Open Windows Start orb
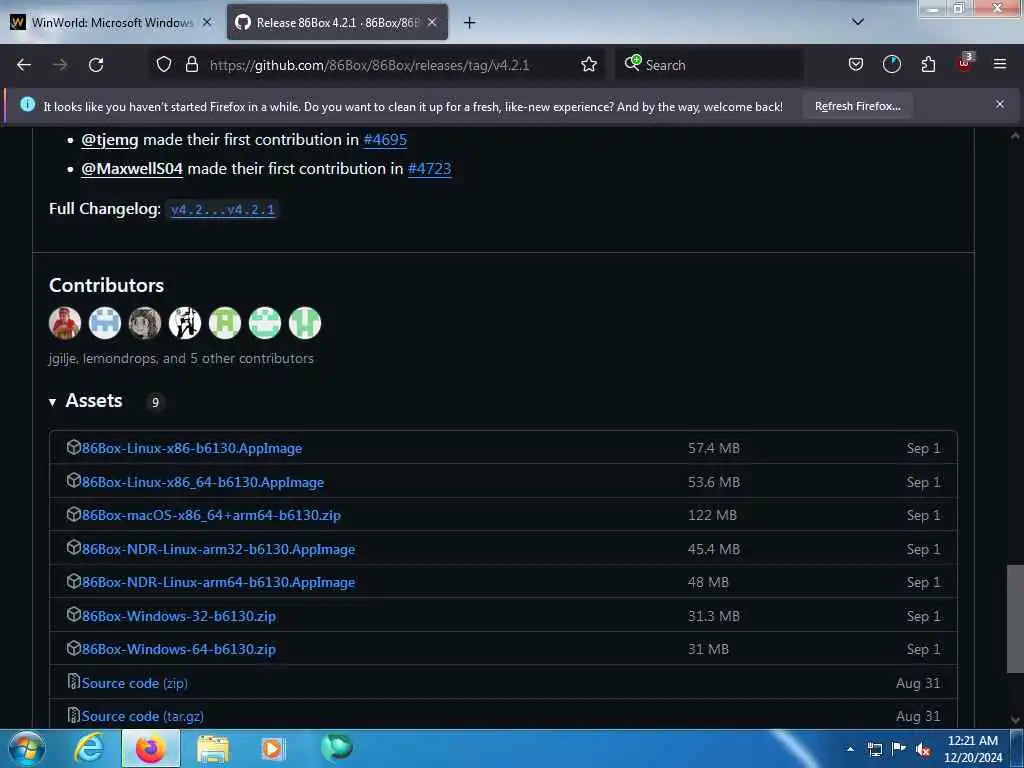 point(27,748)
